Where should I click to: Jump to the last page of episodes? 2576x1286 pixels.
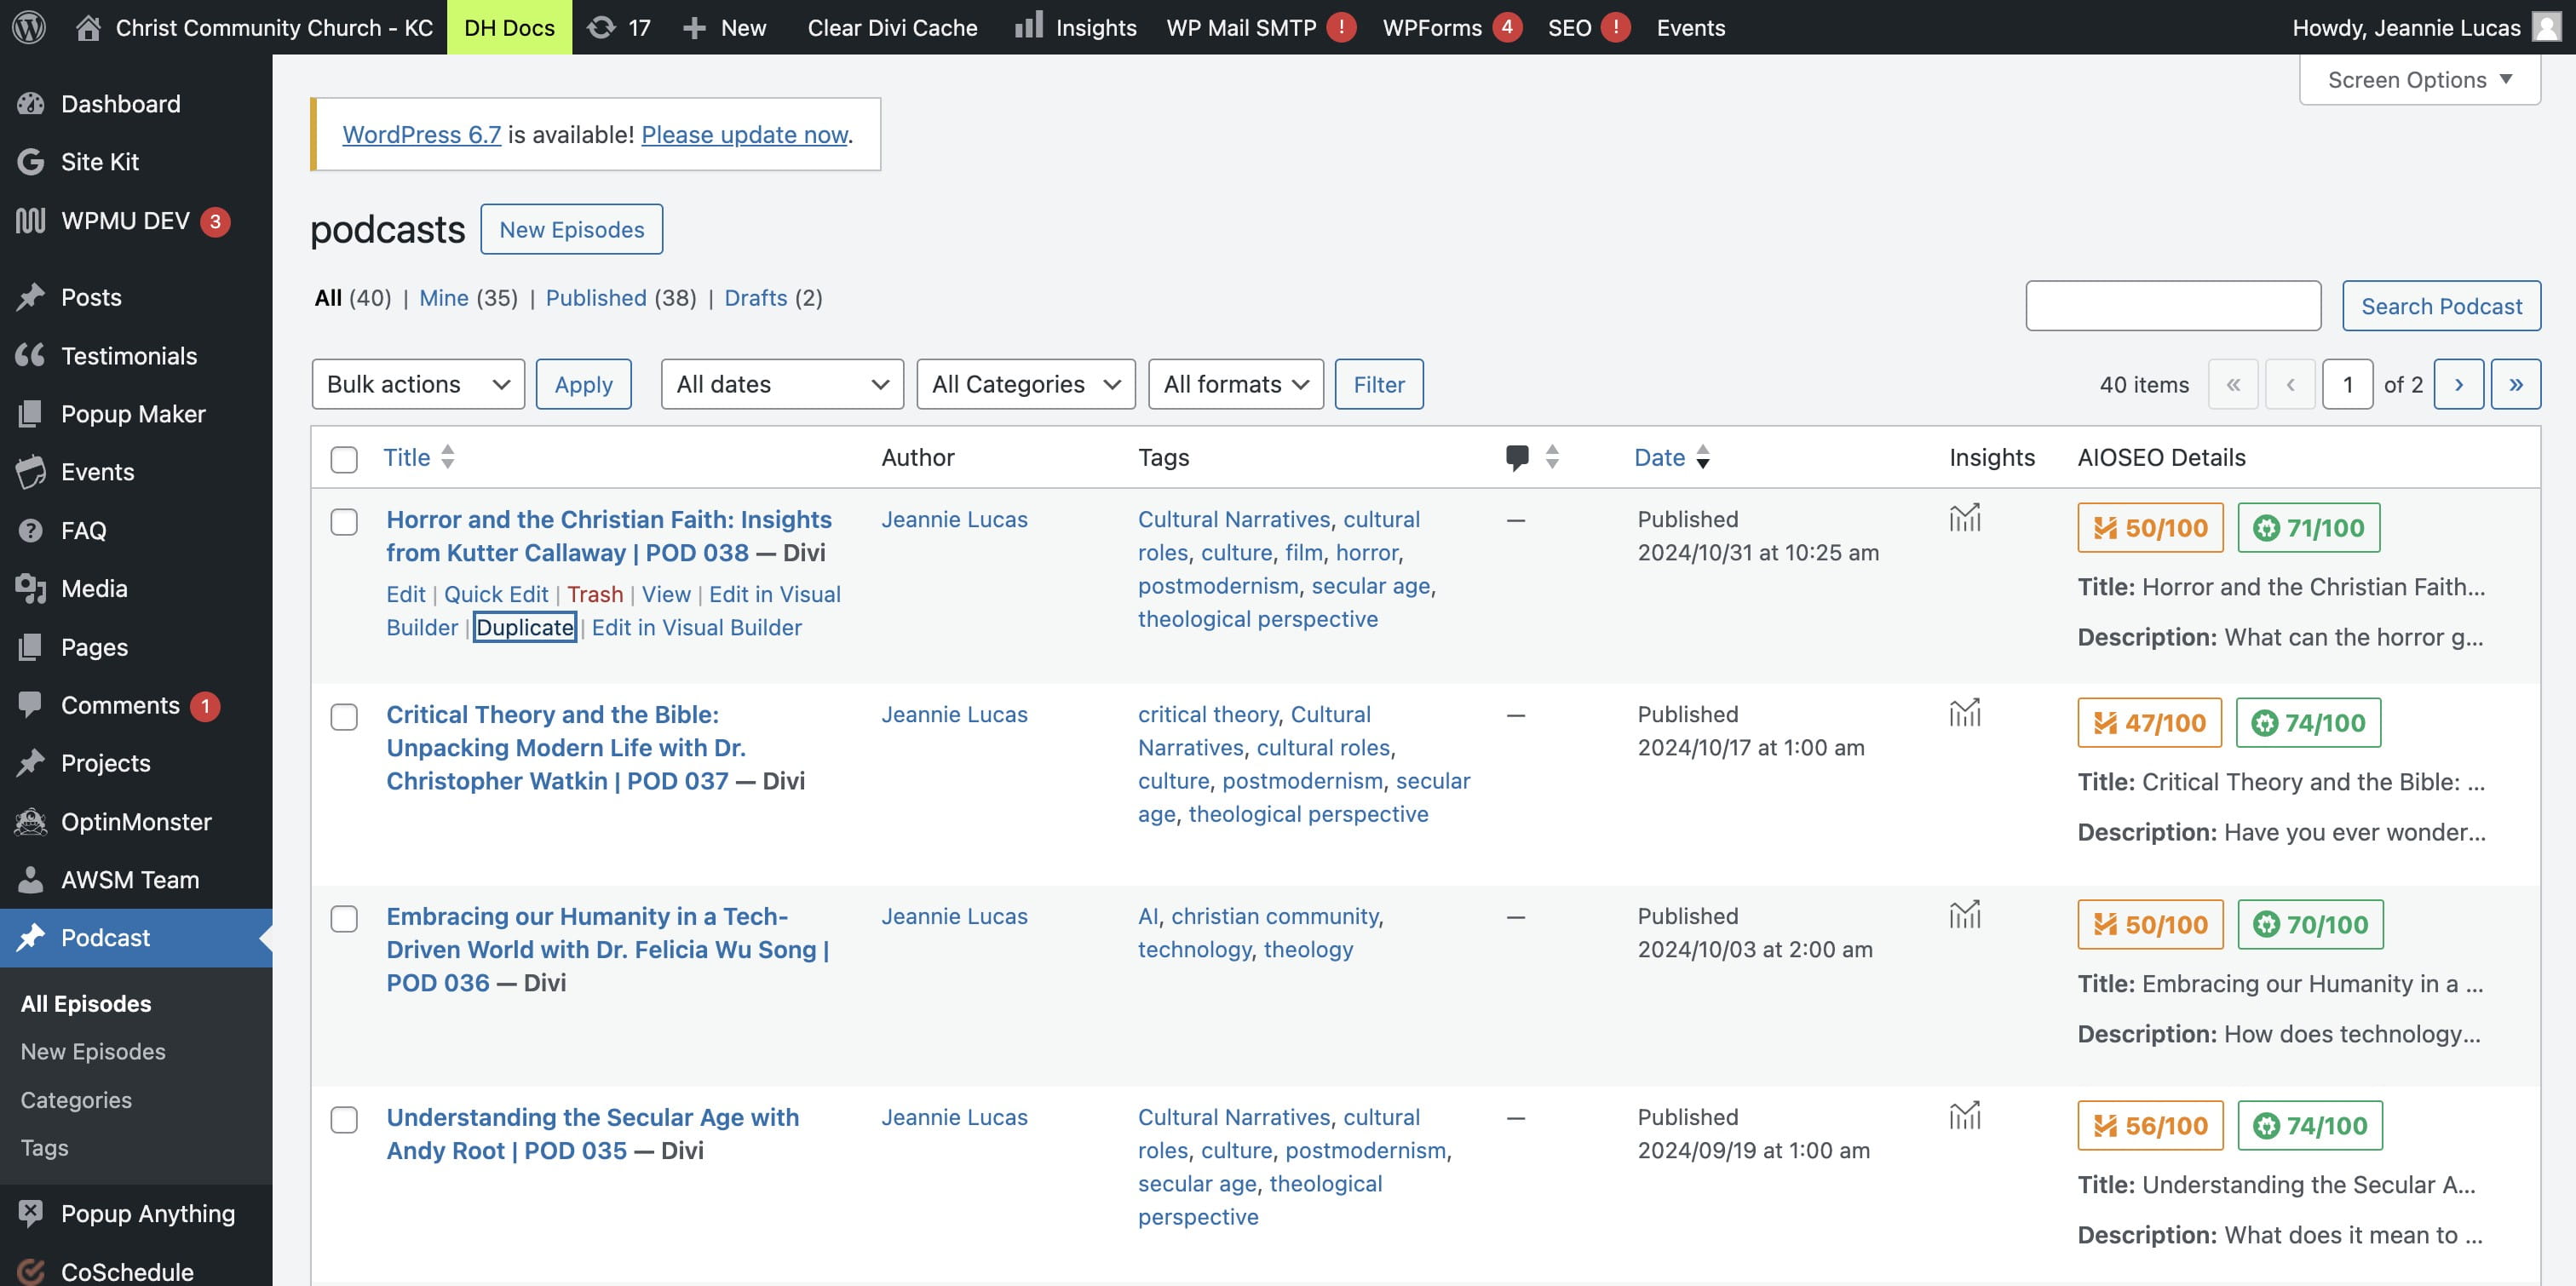pyautogui.click(x=2516, y=384)
